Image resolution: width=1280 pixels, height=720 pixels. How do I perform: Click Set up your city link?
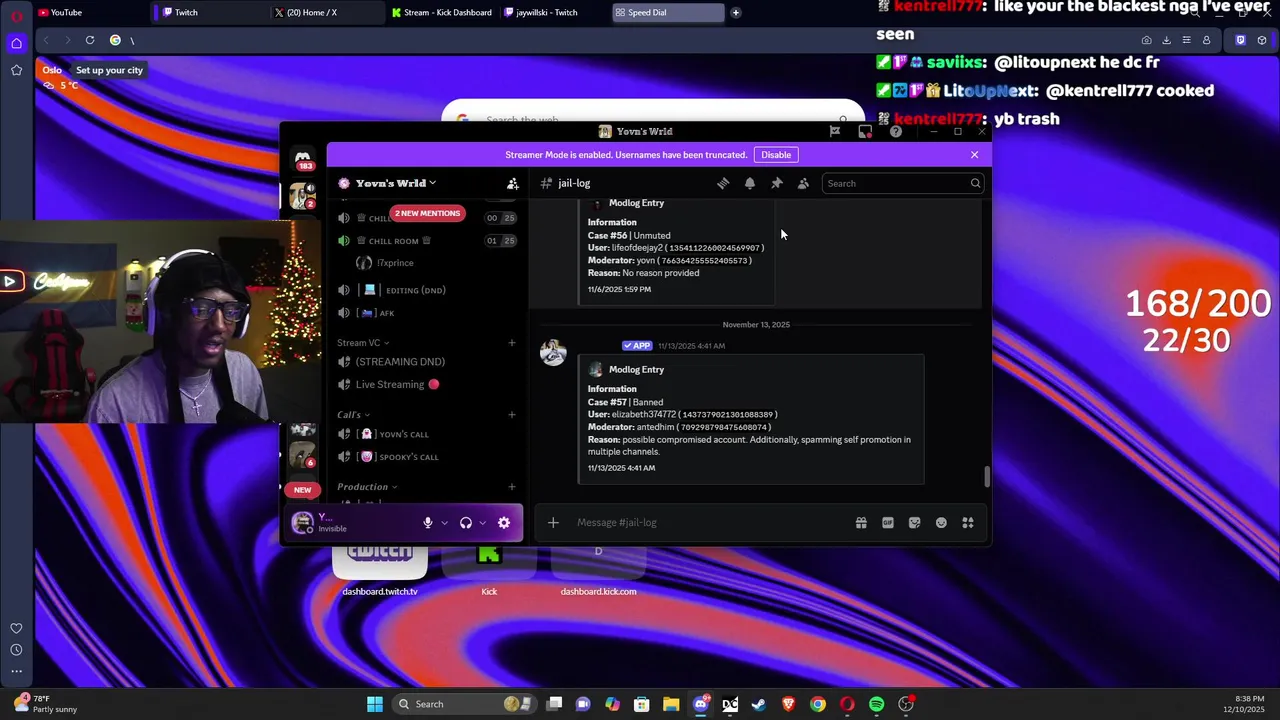110,70
